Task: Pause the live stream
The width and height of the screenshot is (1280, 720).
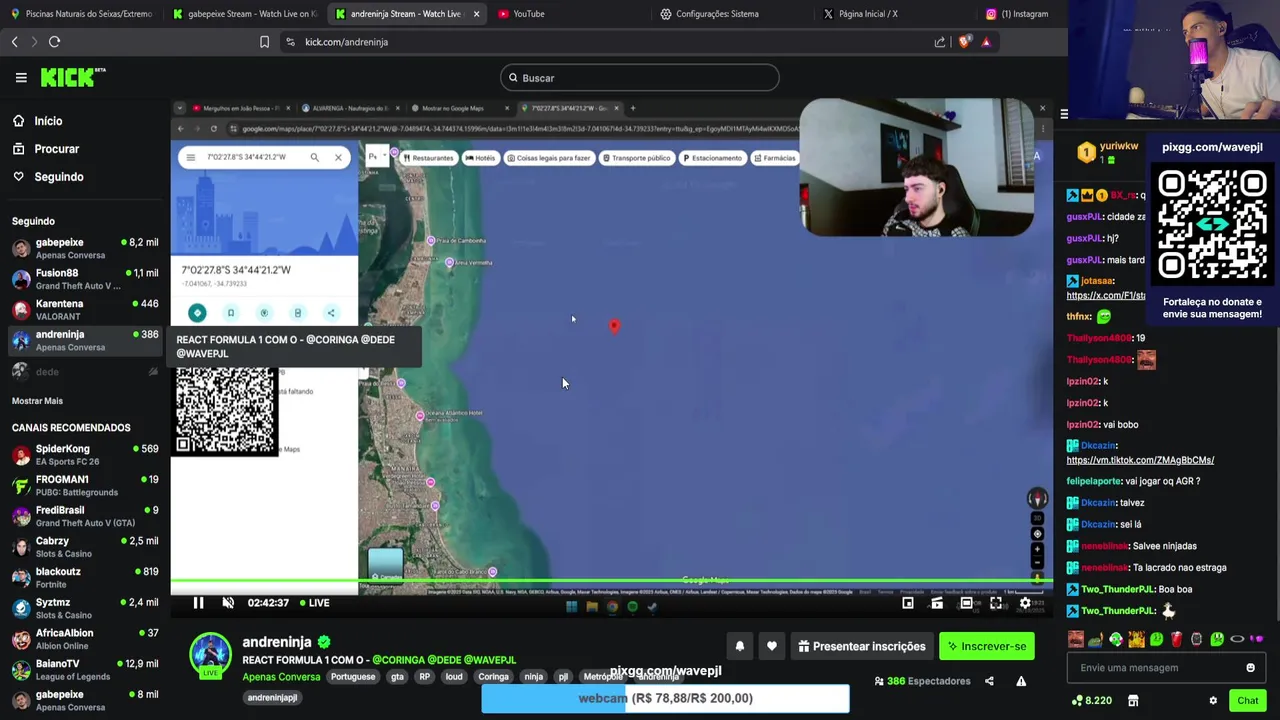Action: click(198, 603)
